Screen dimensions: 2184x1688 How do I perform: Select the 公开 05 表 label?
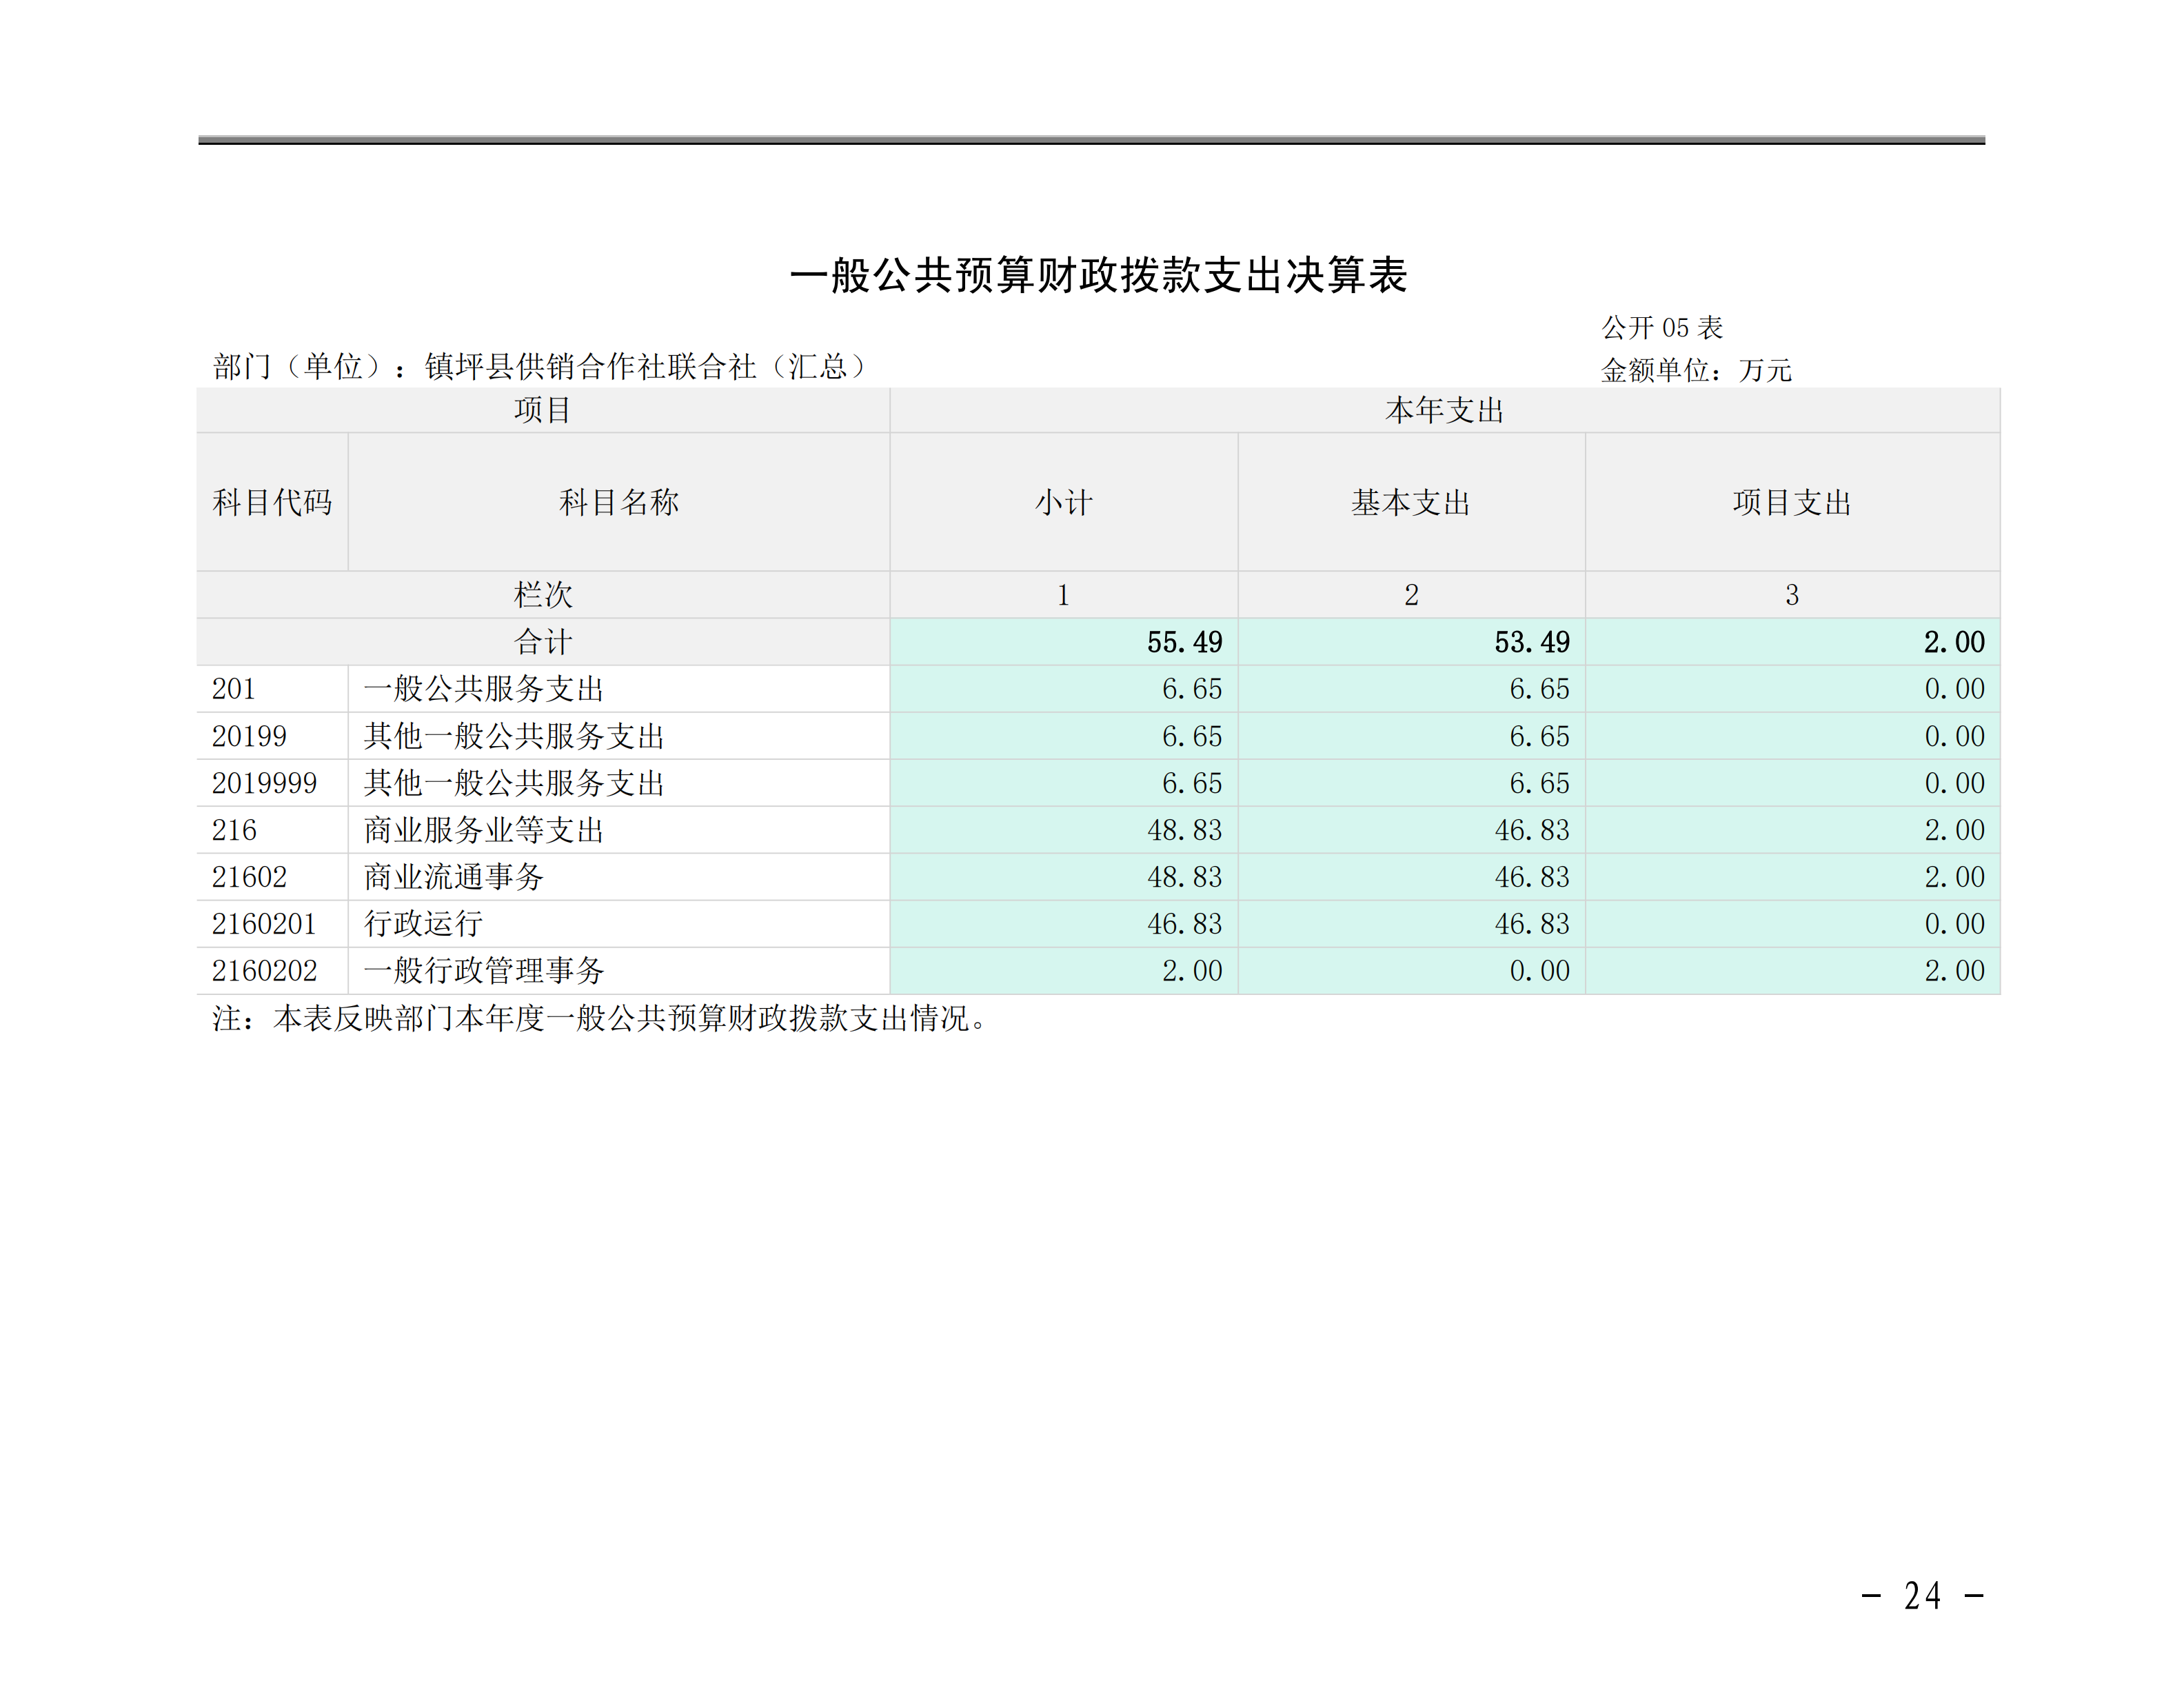[1661, 327]
